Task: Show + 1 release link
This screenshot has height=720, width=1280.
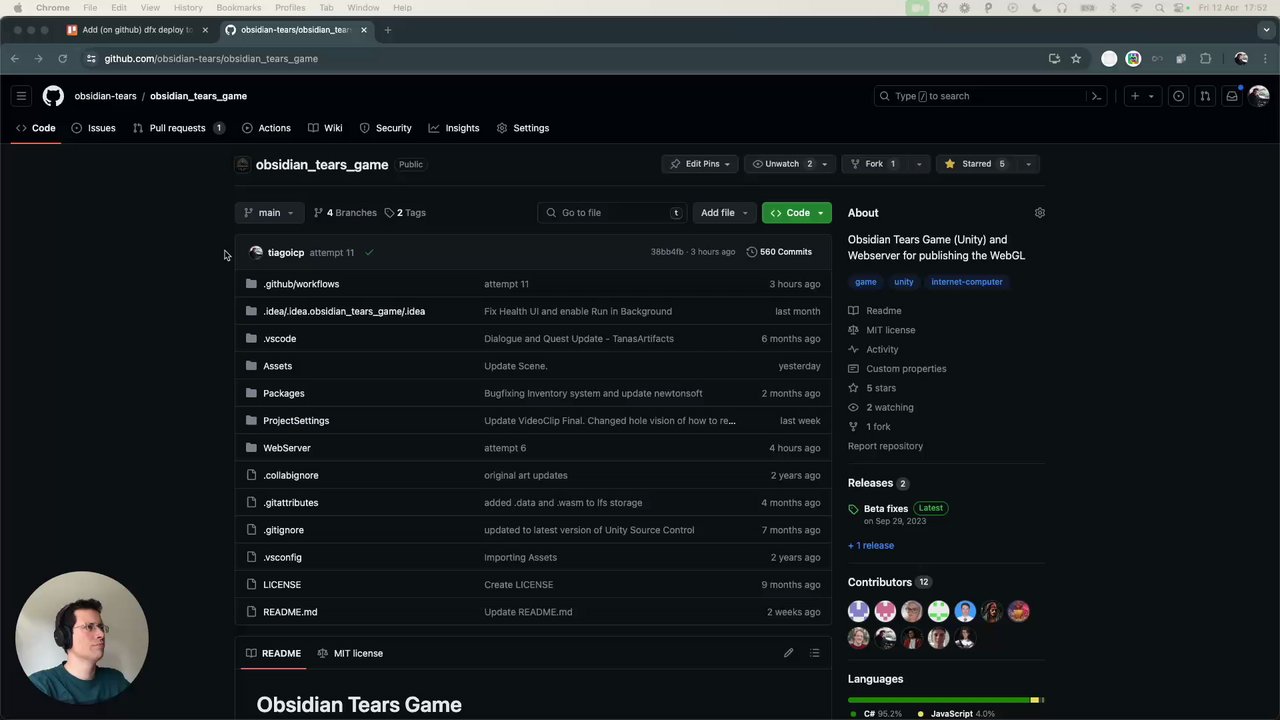Action: 871,546
